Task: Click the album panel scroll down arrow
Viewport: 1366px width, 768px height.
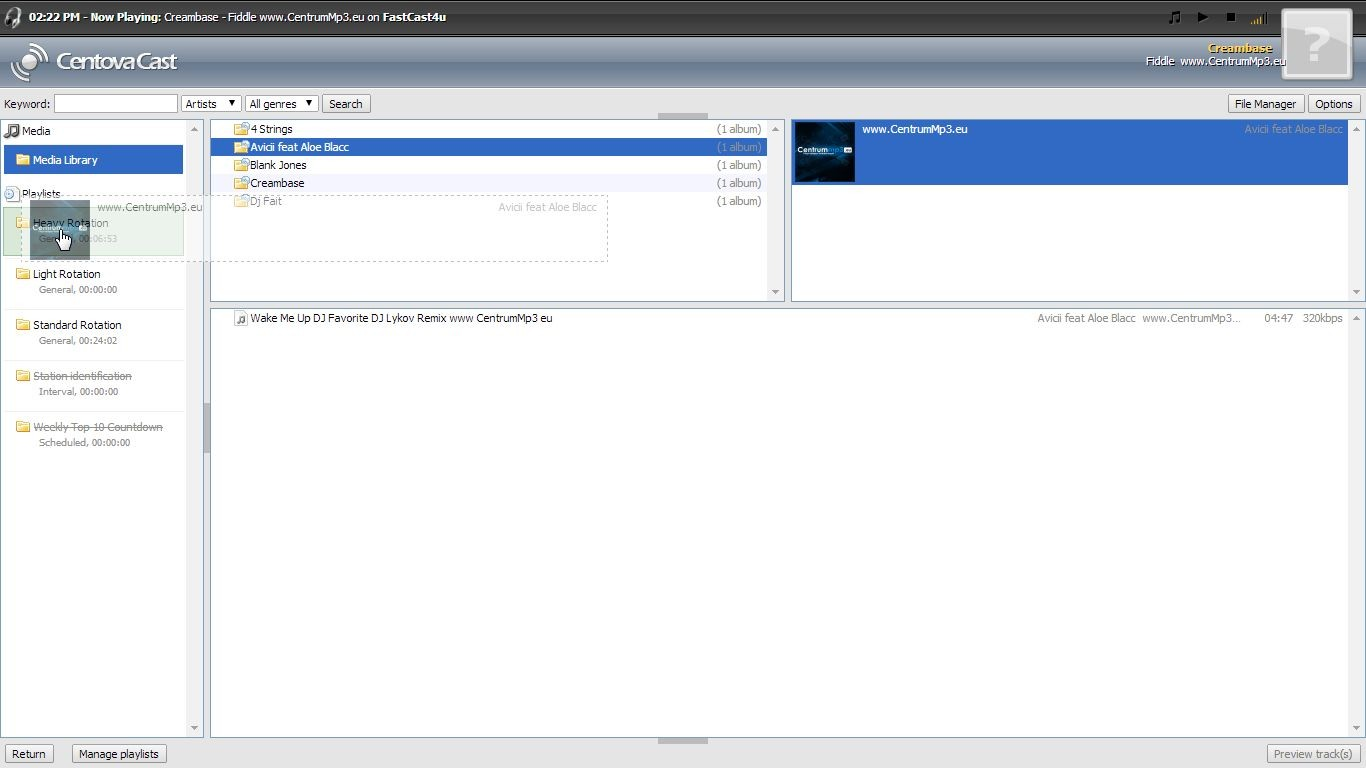Action: coord(1357,292)
